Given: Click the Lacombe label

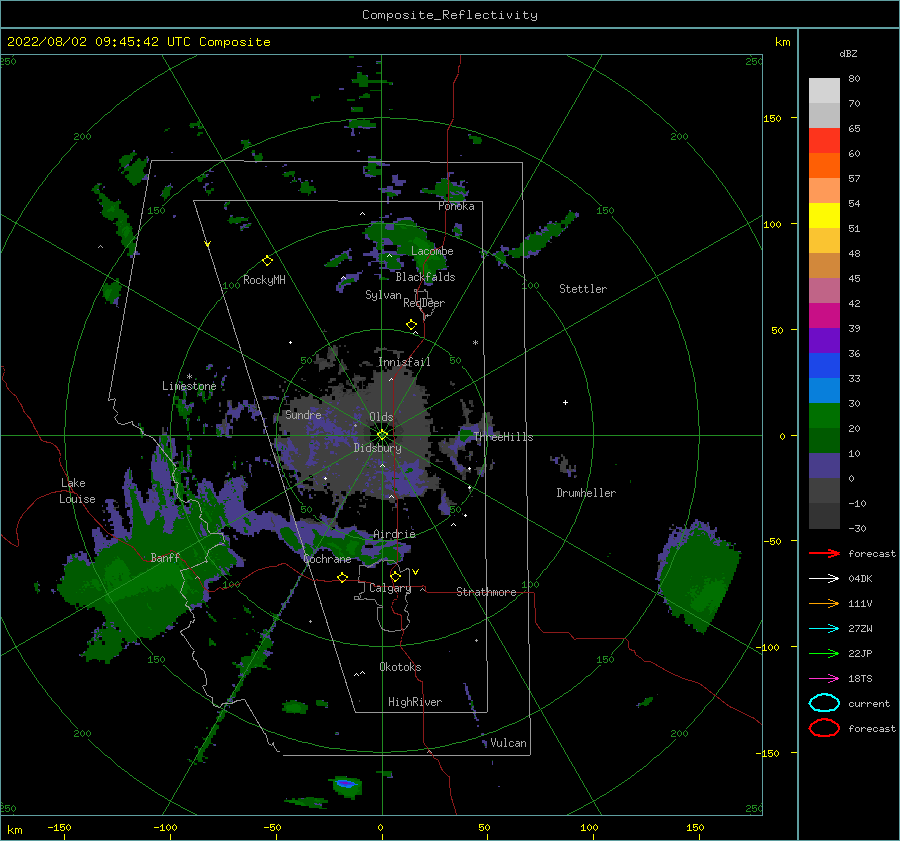Looking at the screenshot, I should point(432,251).
